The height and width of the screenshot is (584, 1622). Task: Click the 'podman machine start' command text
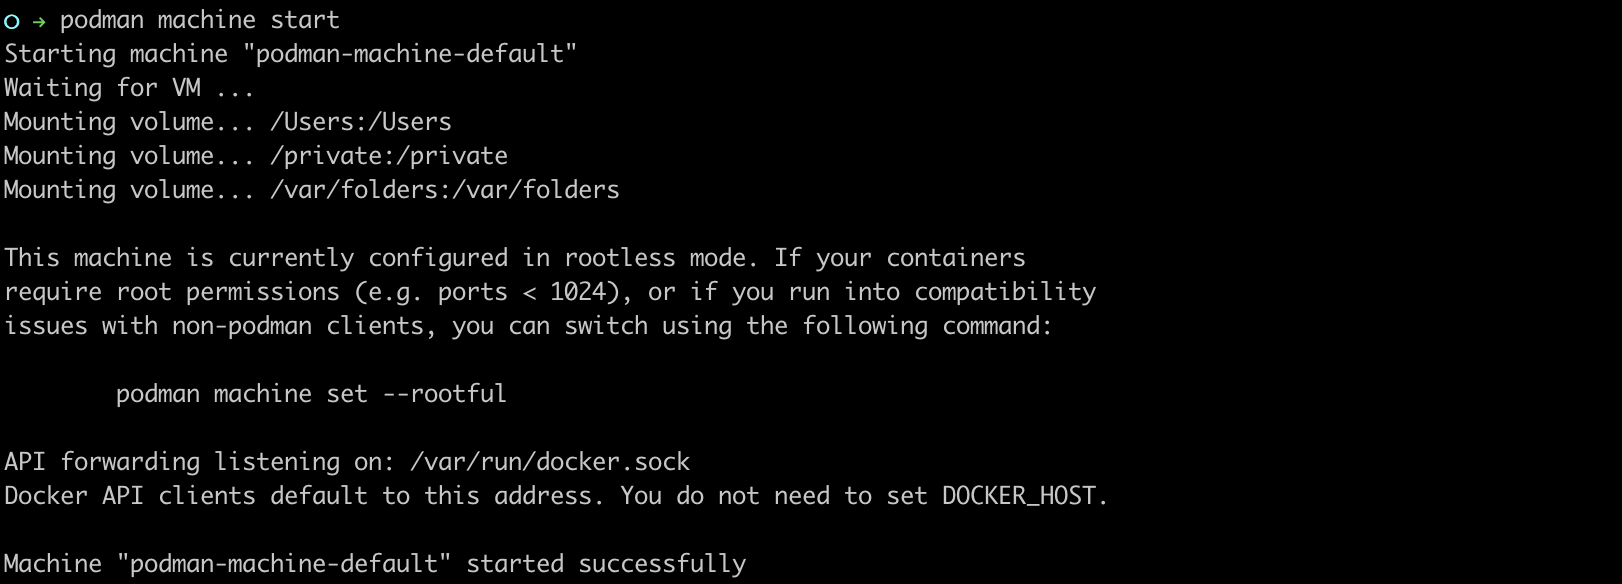coord(200,20)
